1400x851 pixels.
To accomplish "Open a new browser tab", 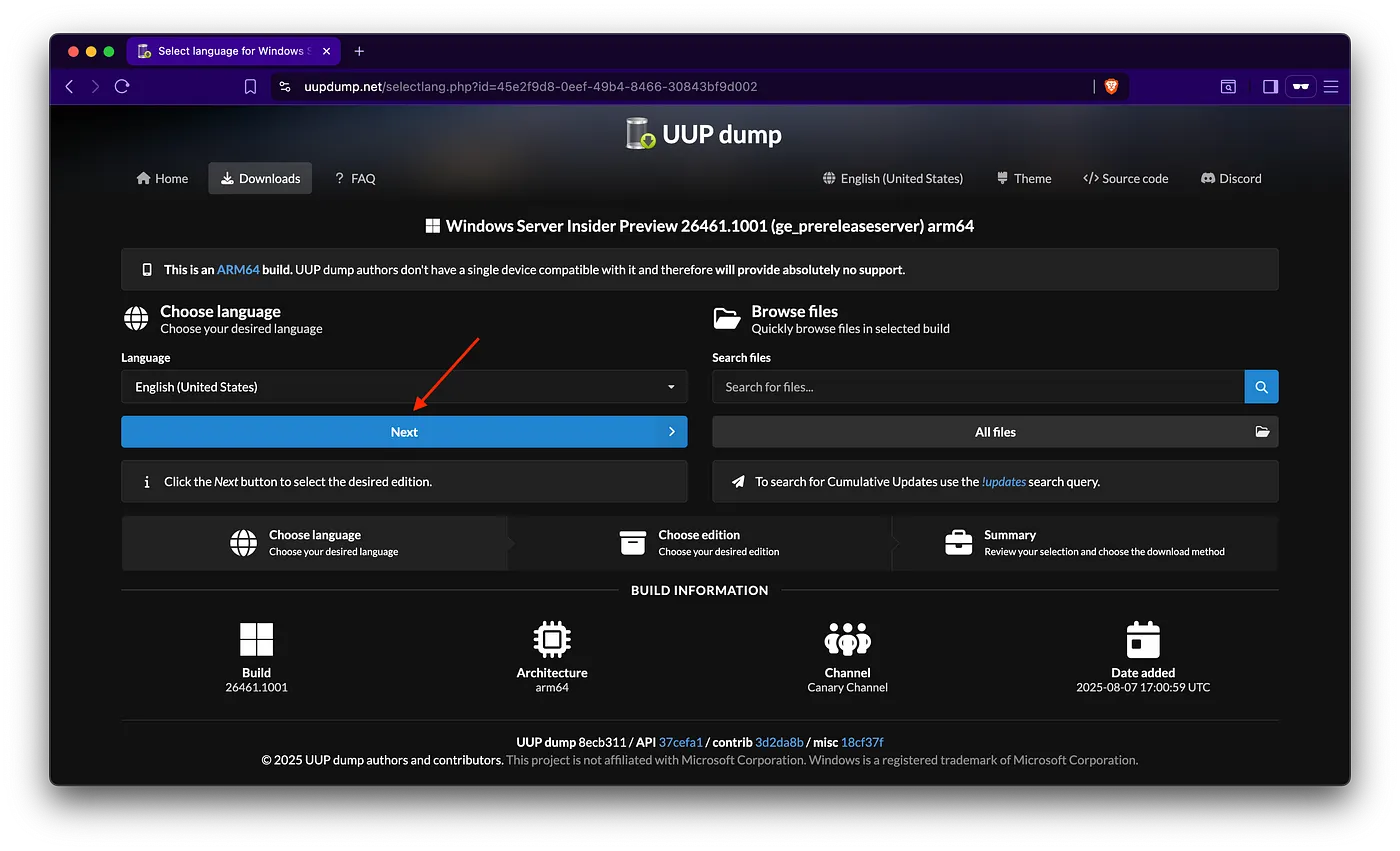I will click(360, 51).
